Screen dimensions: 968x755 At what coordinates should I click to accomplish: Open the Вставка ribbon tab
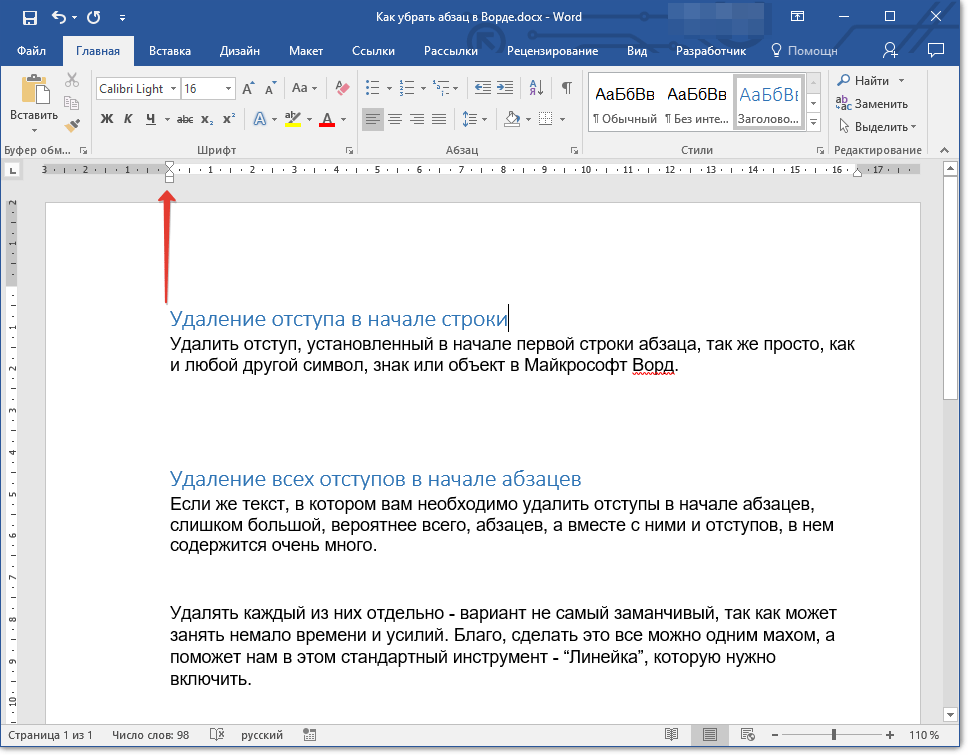[x=170, y=51]
